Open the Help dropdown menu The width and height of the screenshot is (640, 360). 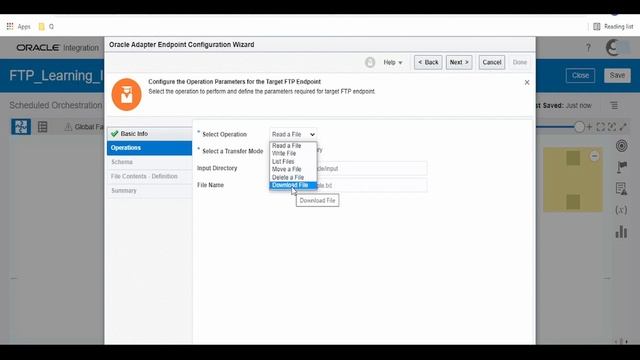pyautogui.click(x=393, y=62)
